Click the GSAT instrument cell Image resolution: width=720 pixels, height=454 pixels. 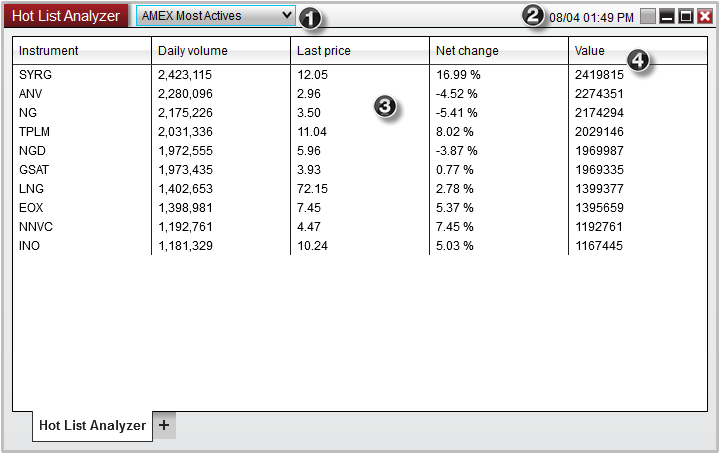(x=34, y=170)
